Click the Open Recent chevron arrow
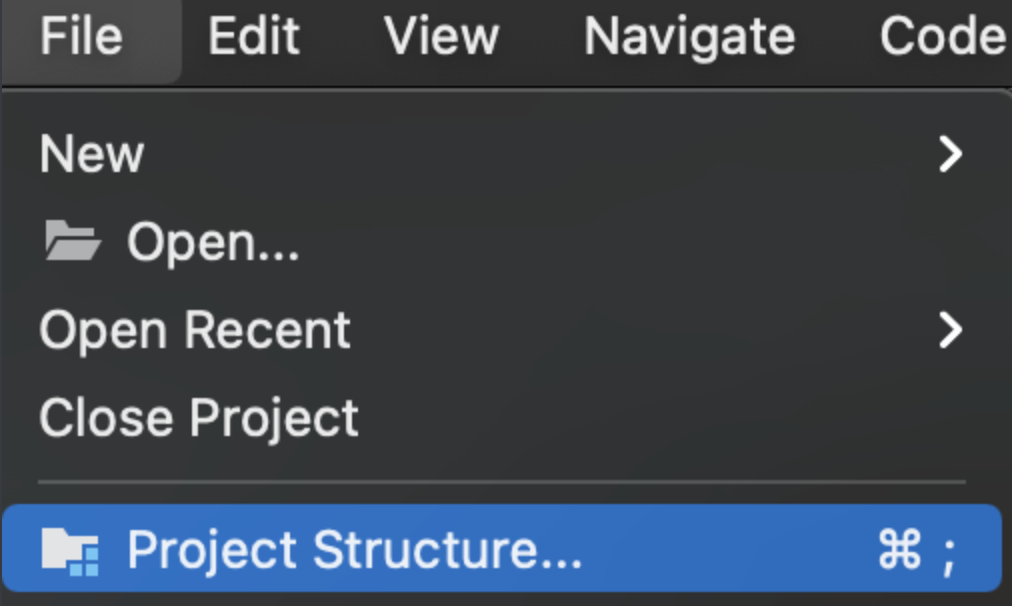This screenshot has width=1012, height=606. (949, 330)
